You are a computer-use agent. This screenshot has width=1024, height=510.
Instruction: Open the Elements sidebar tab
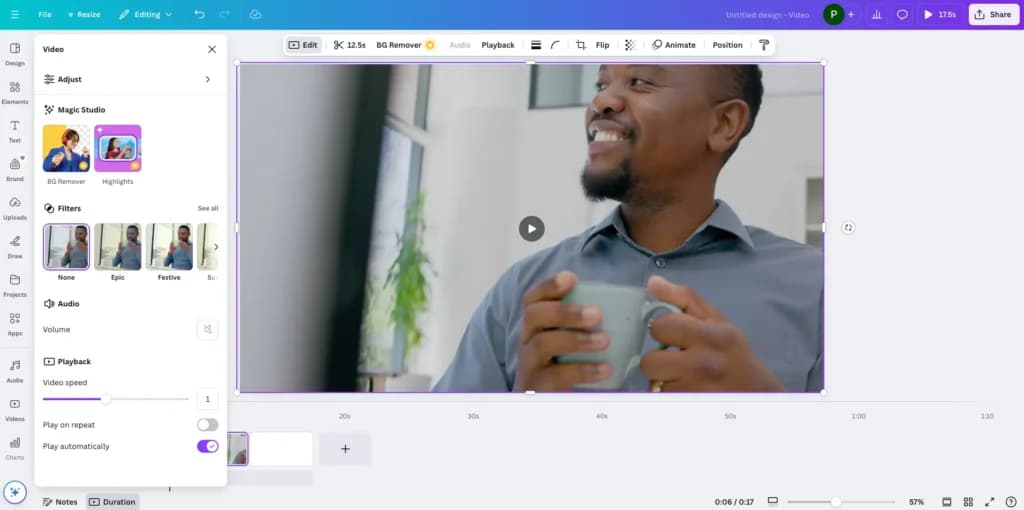(14, 93)
